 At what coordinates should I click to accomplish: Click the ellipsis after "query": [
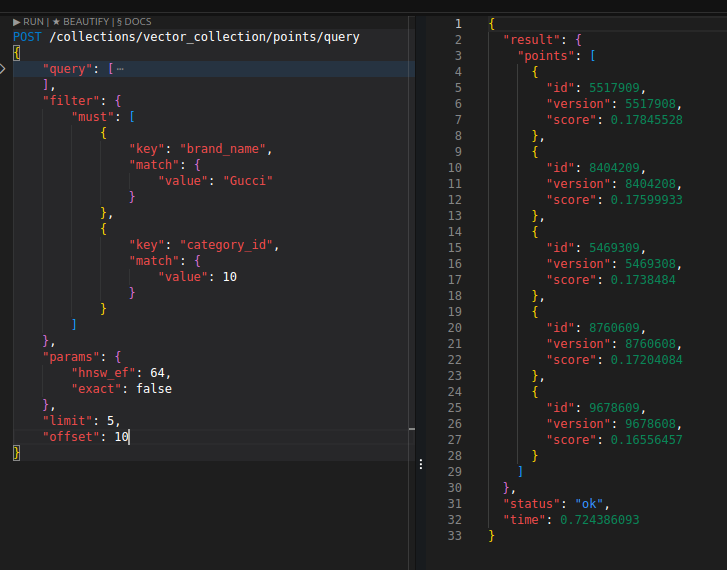(120, 69)
